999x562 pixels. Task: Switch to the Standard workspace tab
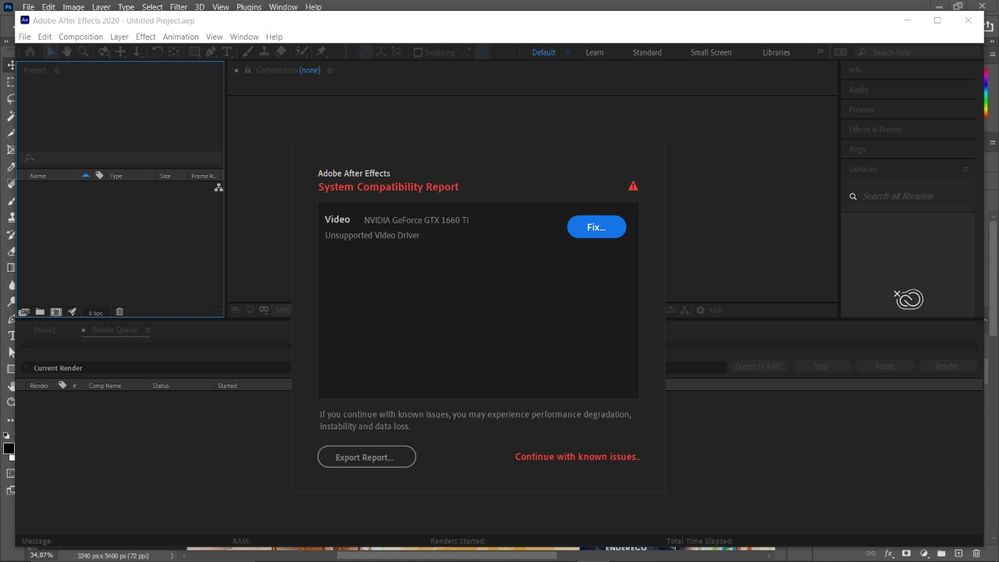647,52
